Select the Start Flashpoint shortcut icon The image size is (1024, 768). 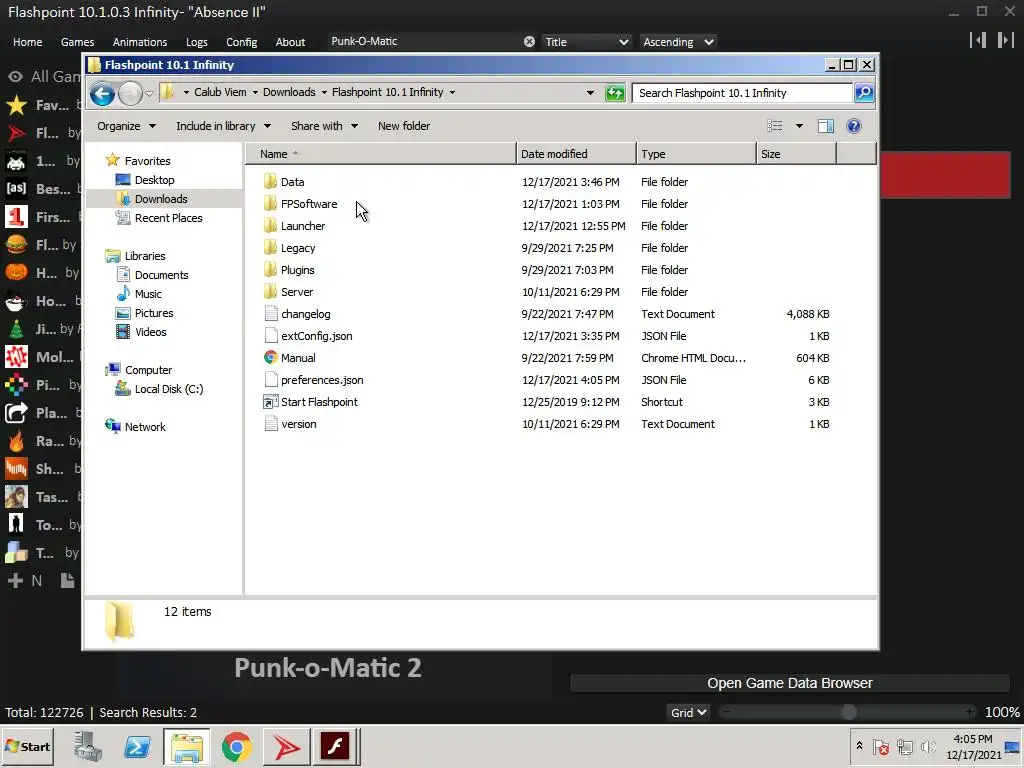[270, 402]
